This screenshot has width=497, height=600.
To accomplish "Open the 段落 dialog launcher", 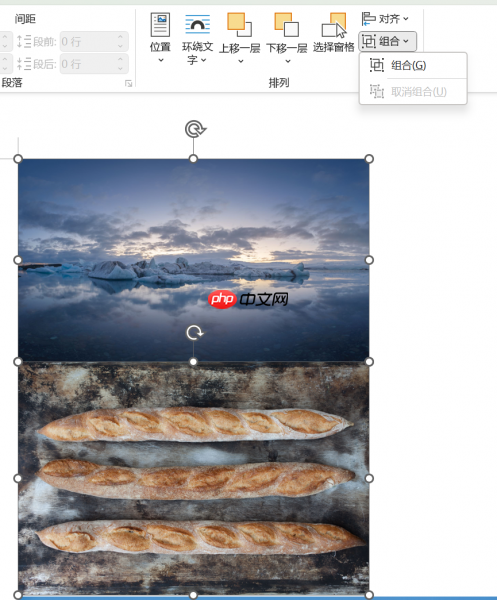I will (x=129, y=83).
